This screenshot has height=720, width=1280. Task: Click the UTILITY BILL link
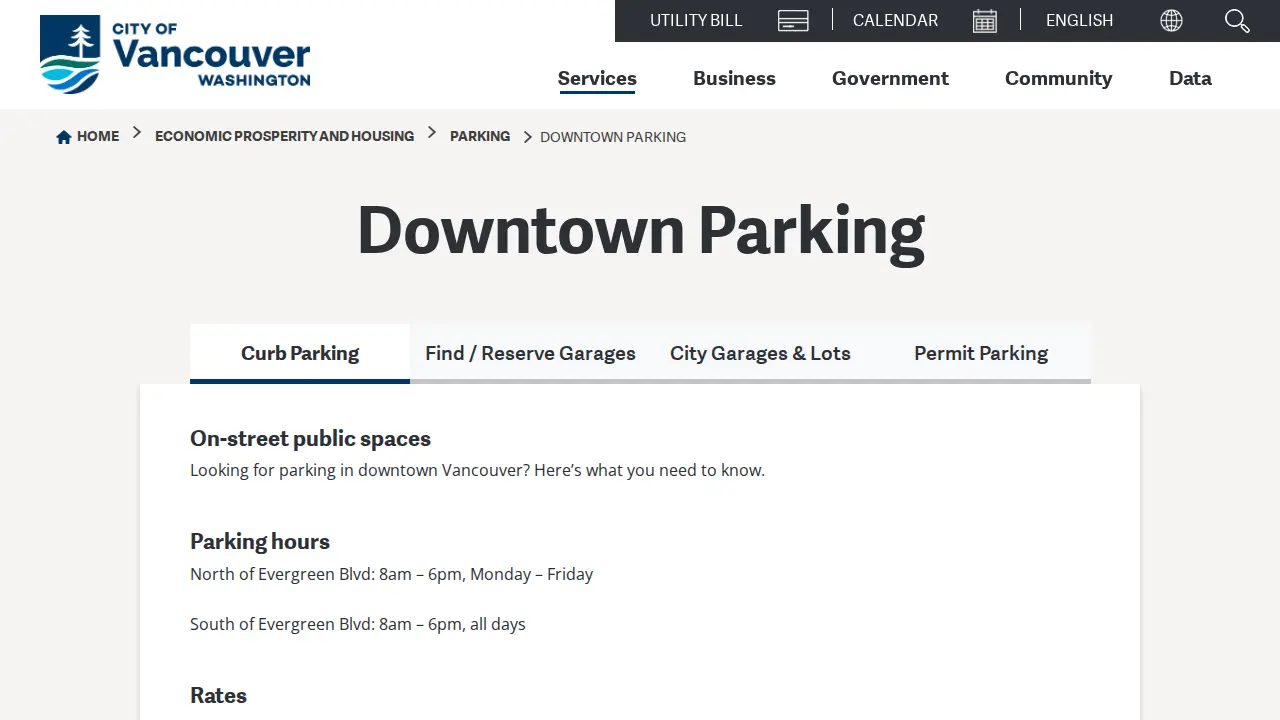696,20
